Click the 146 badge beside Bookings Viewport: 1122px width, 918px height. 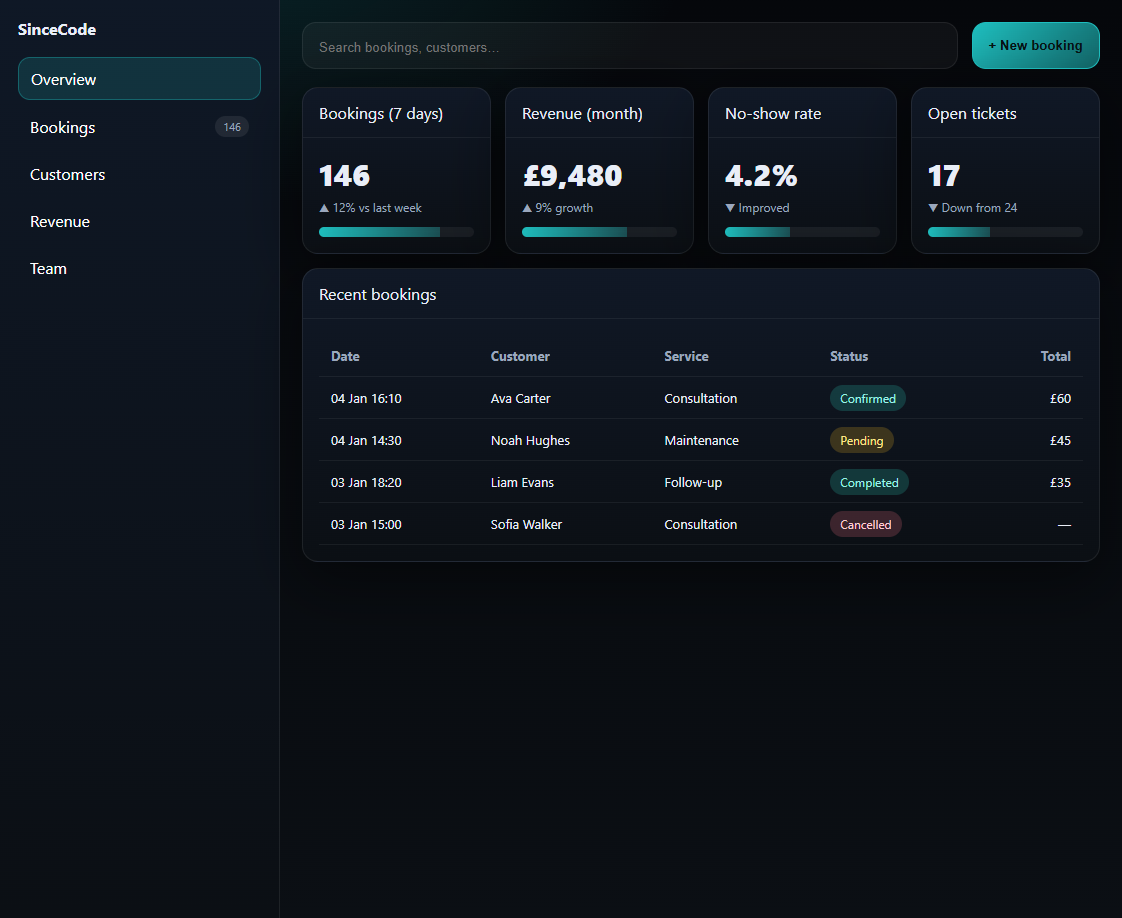232,127
